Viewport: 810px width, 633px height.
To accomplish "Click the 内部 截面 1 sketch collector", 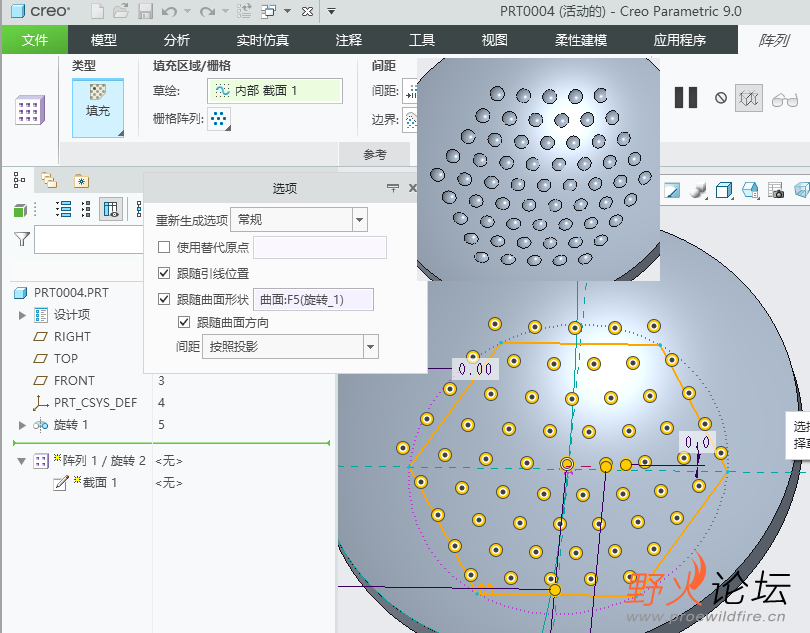I will 275,91.
